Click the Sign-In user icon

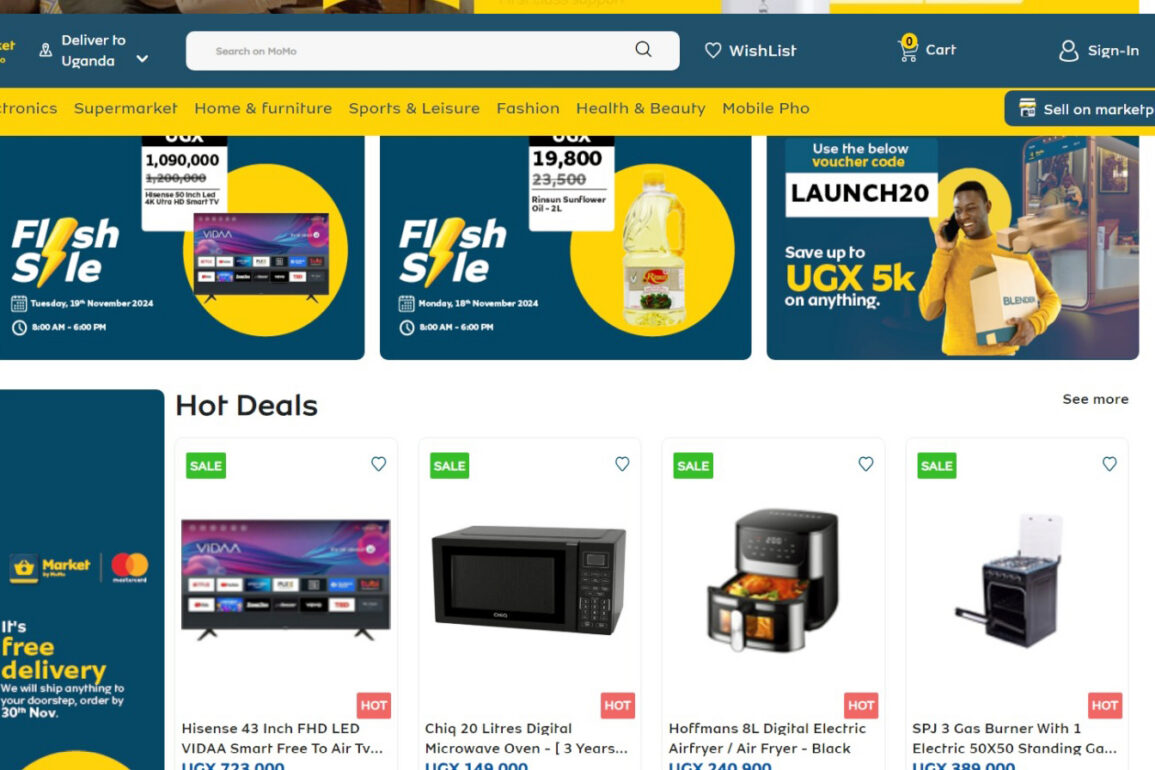coord(1068,51)
